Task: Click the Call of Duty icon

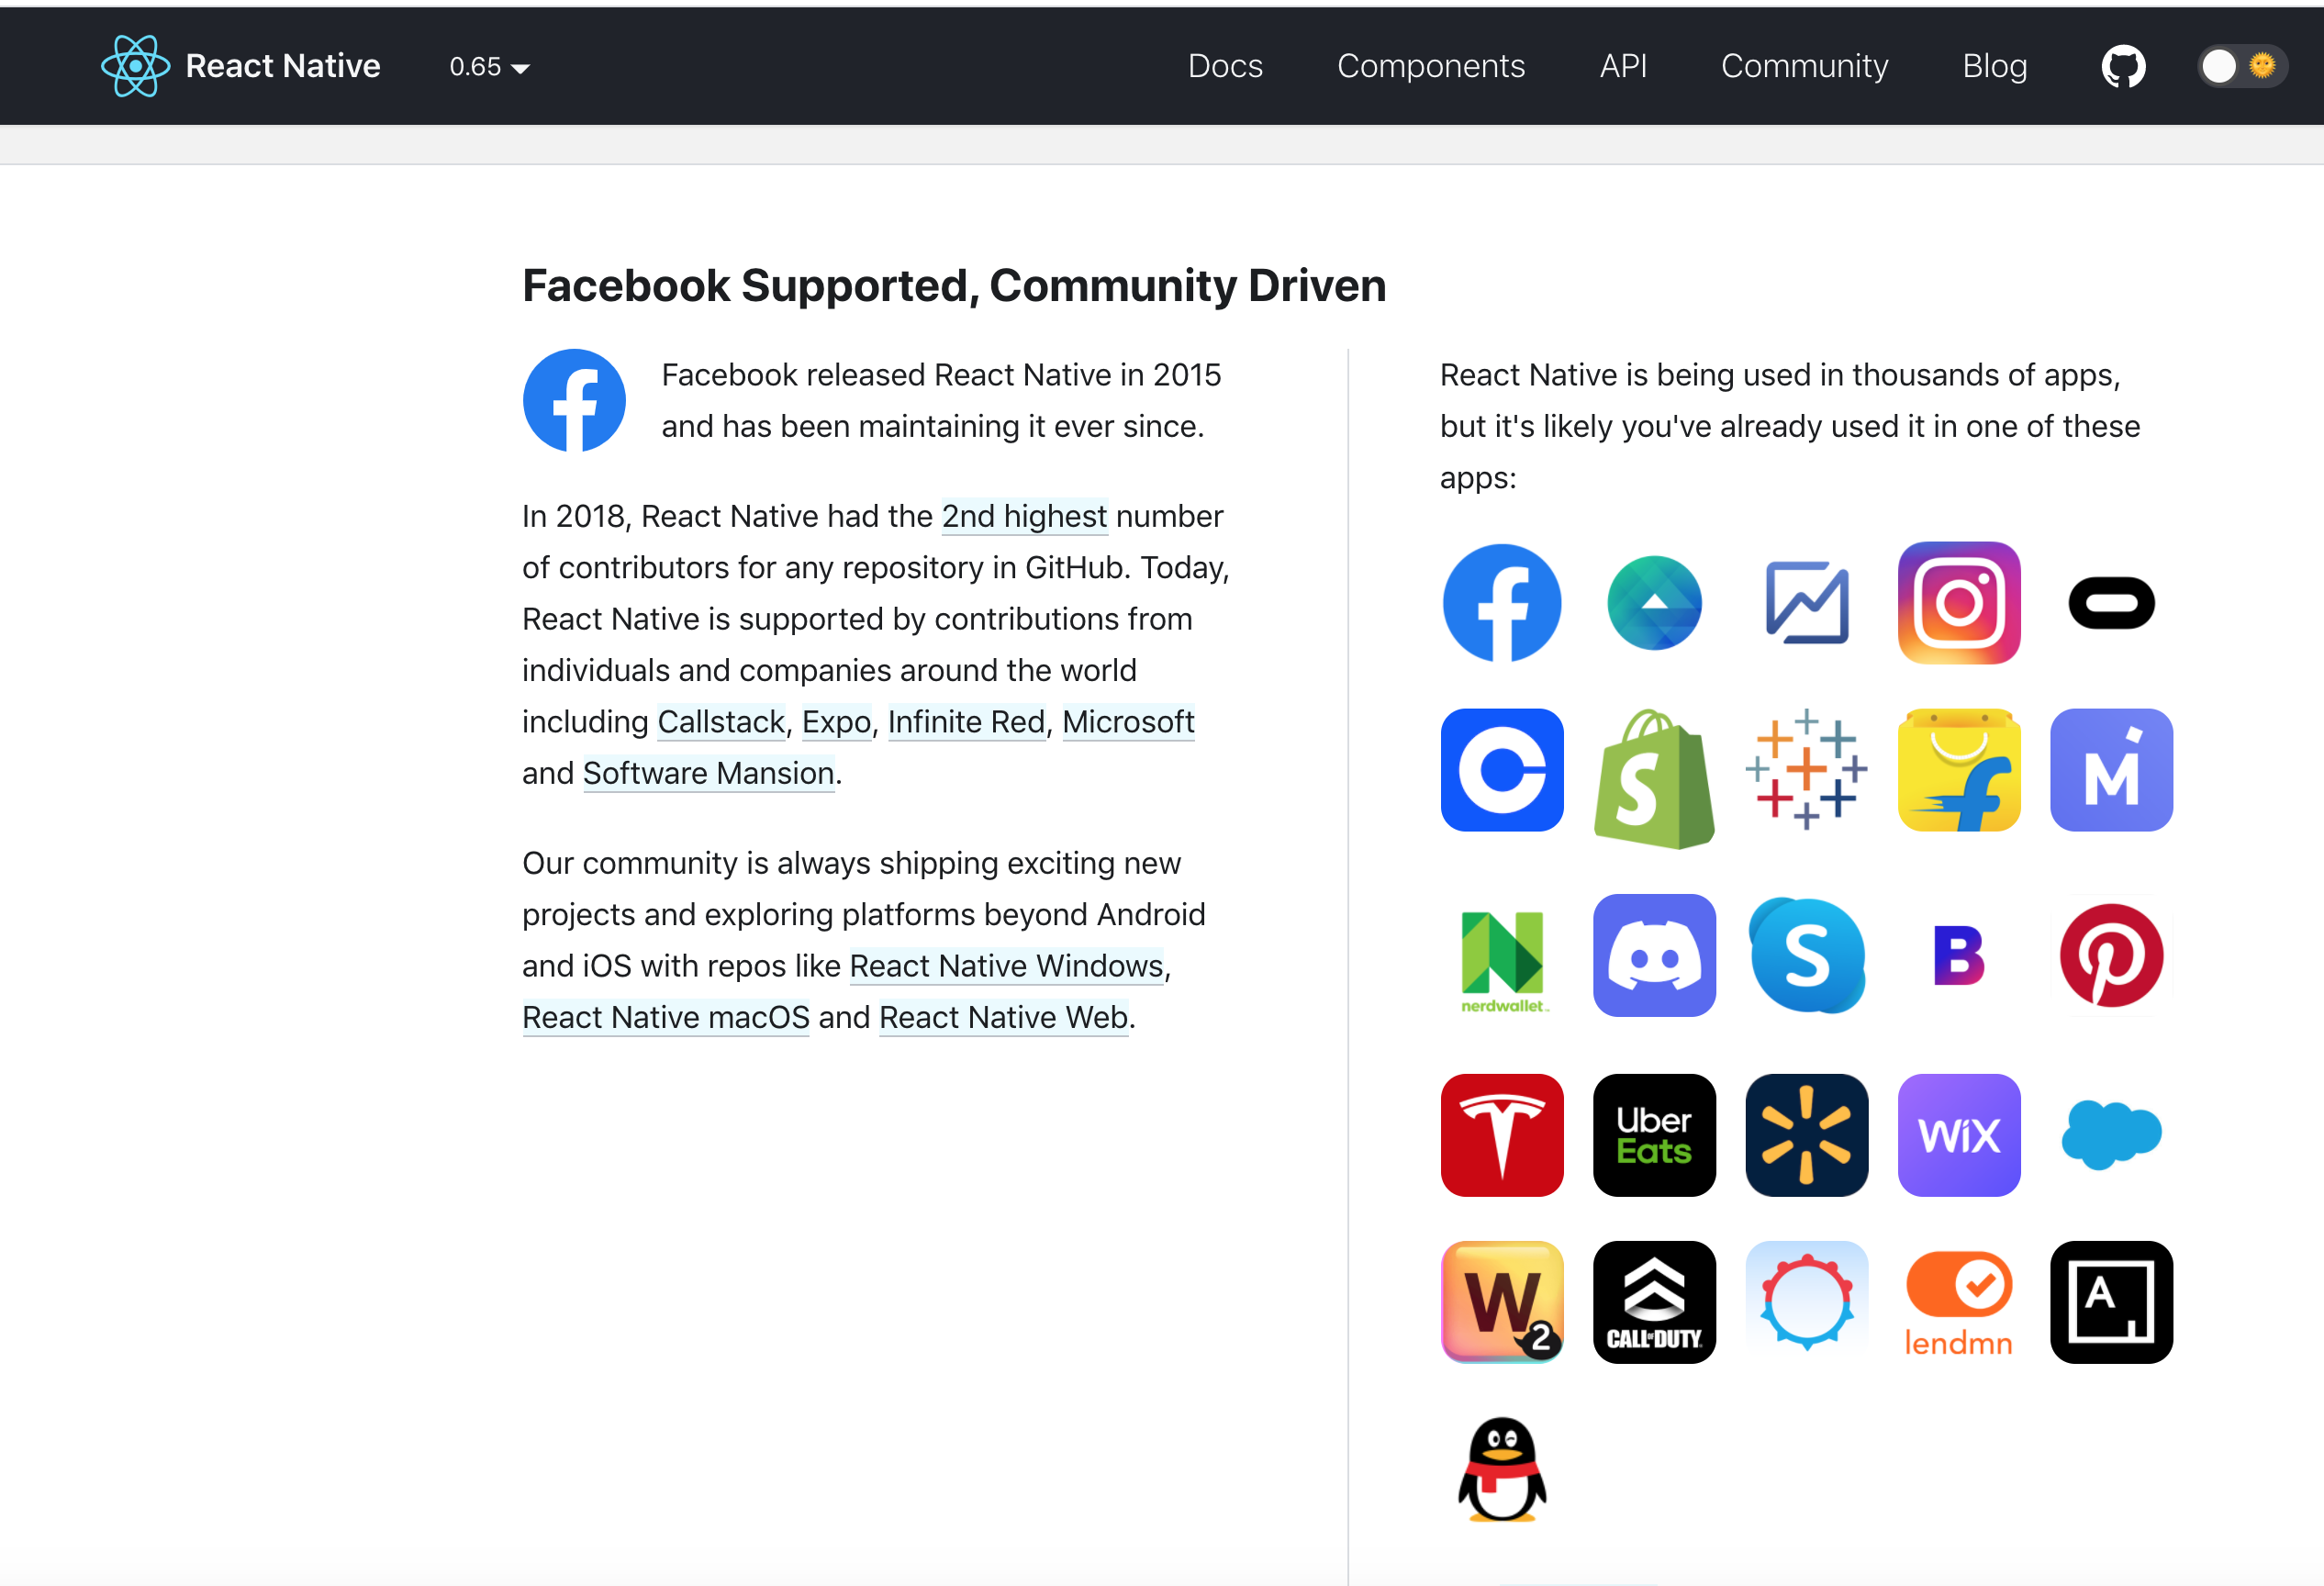Action: (x=1654, y=1302)
